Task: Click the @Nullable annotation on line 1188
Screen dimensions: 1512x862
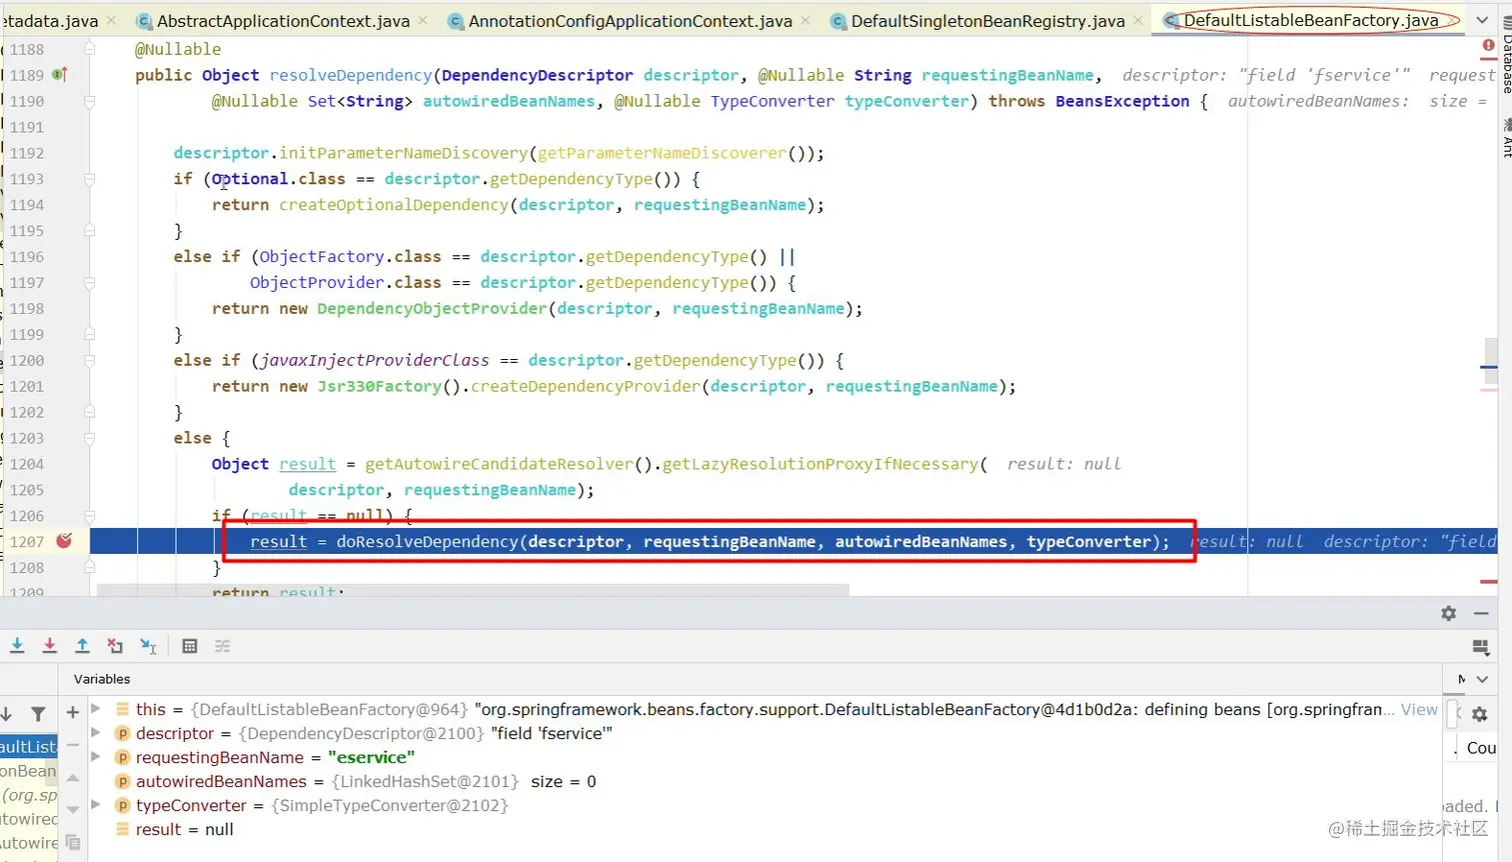Action: (178, 49)
